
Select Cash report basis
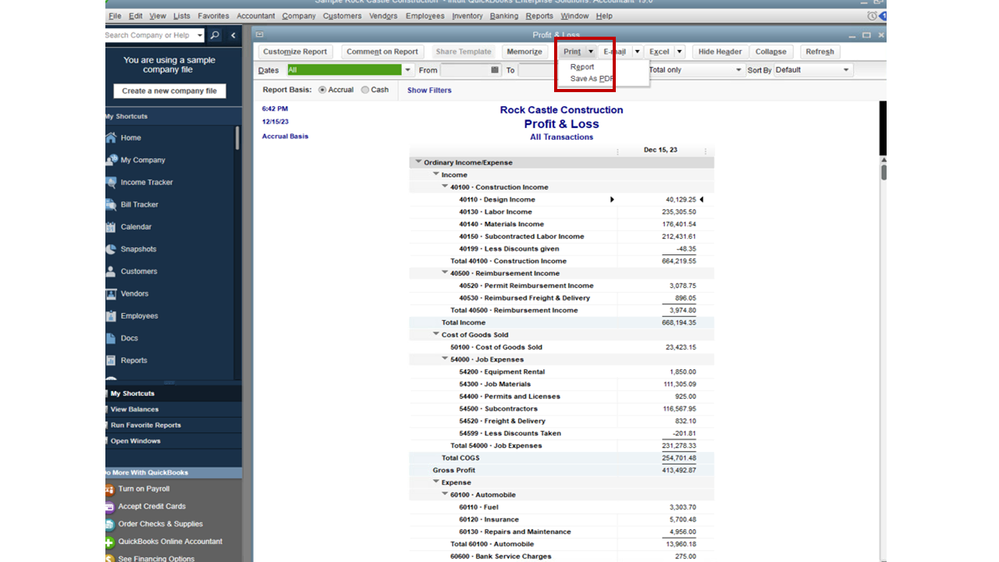pos(365,90)
